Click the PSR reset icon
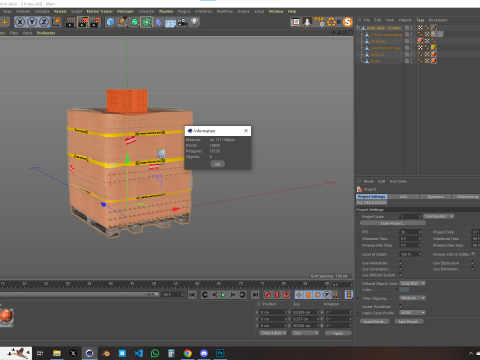The width and height of the screenshot is (480, 360). click(x=319, y=22)
